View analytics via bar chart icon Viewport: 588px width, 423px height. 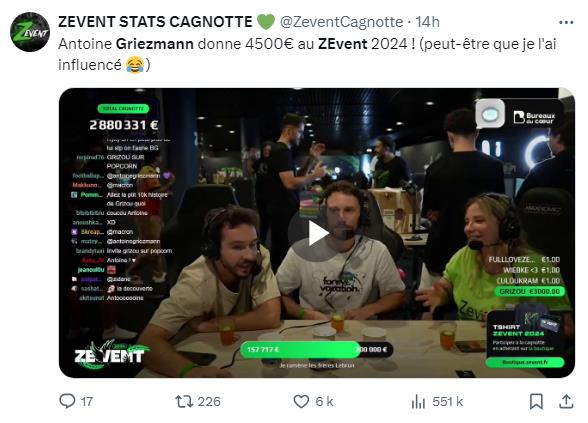(x=418, y=402)
